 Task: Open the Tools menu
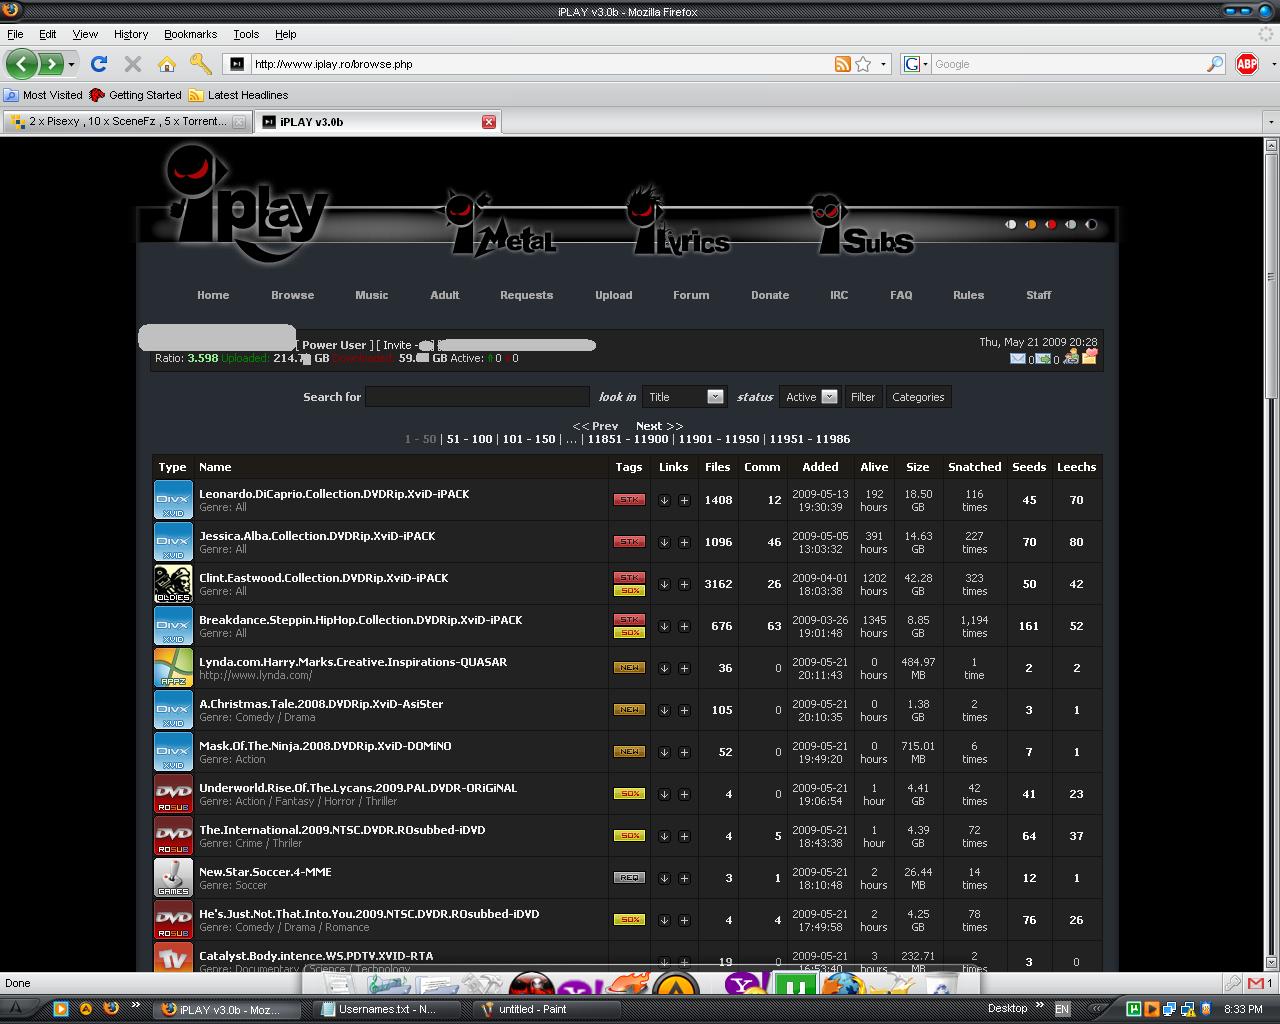click(x=246, y=34)
